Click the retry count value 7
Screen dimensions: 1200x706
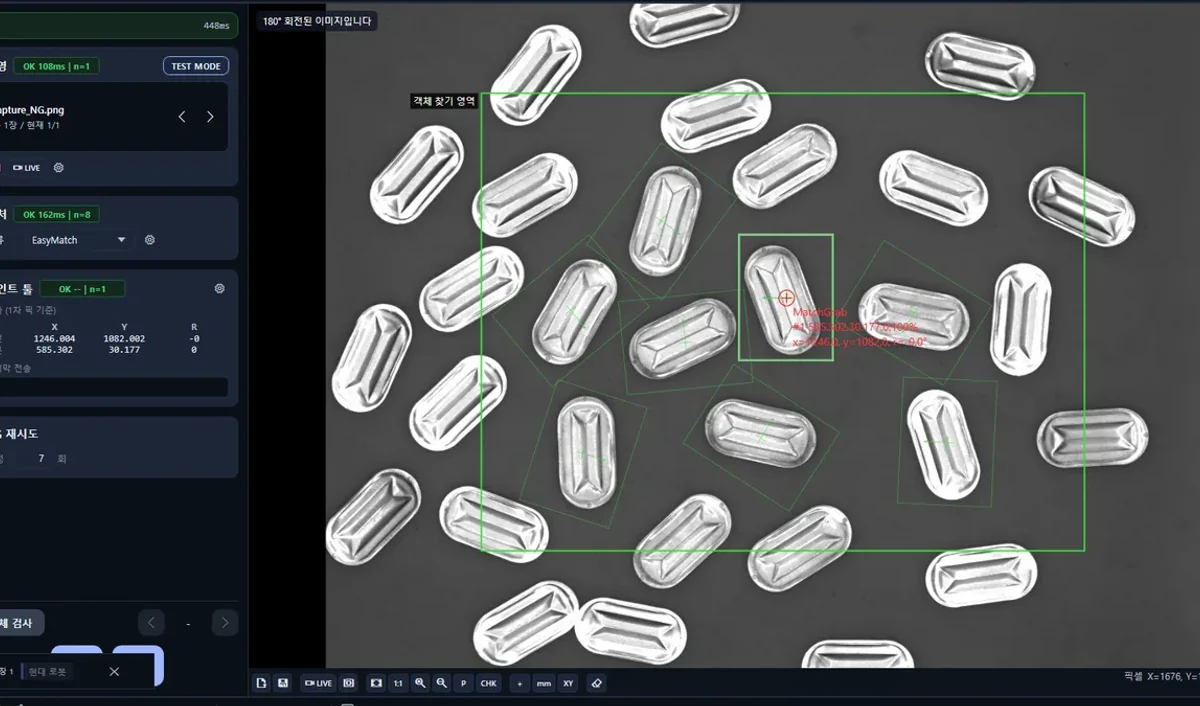(x=41, y=458)
